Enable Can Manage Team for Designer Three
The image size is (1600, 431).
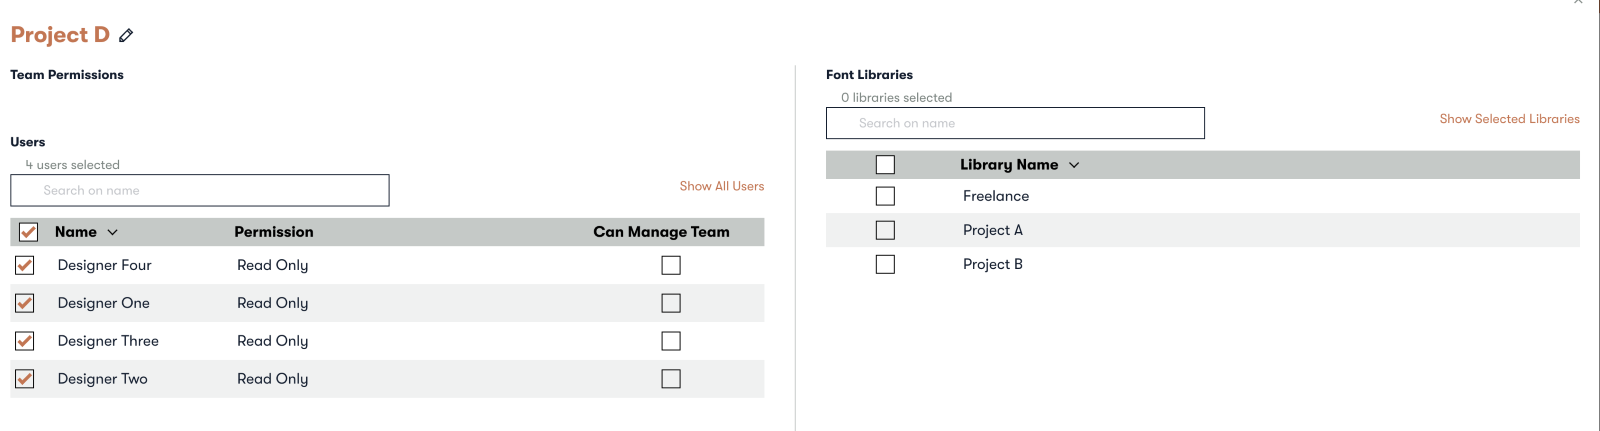click(x=671, y=341)
